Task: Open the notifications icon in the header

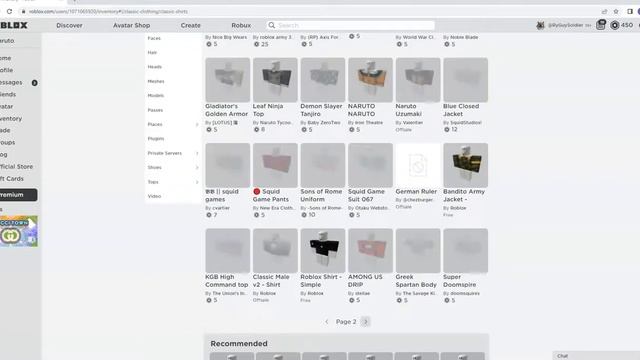Action: (x=600, y=25)
